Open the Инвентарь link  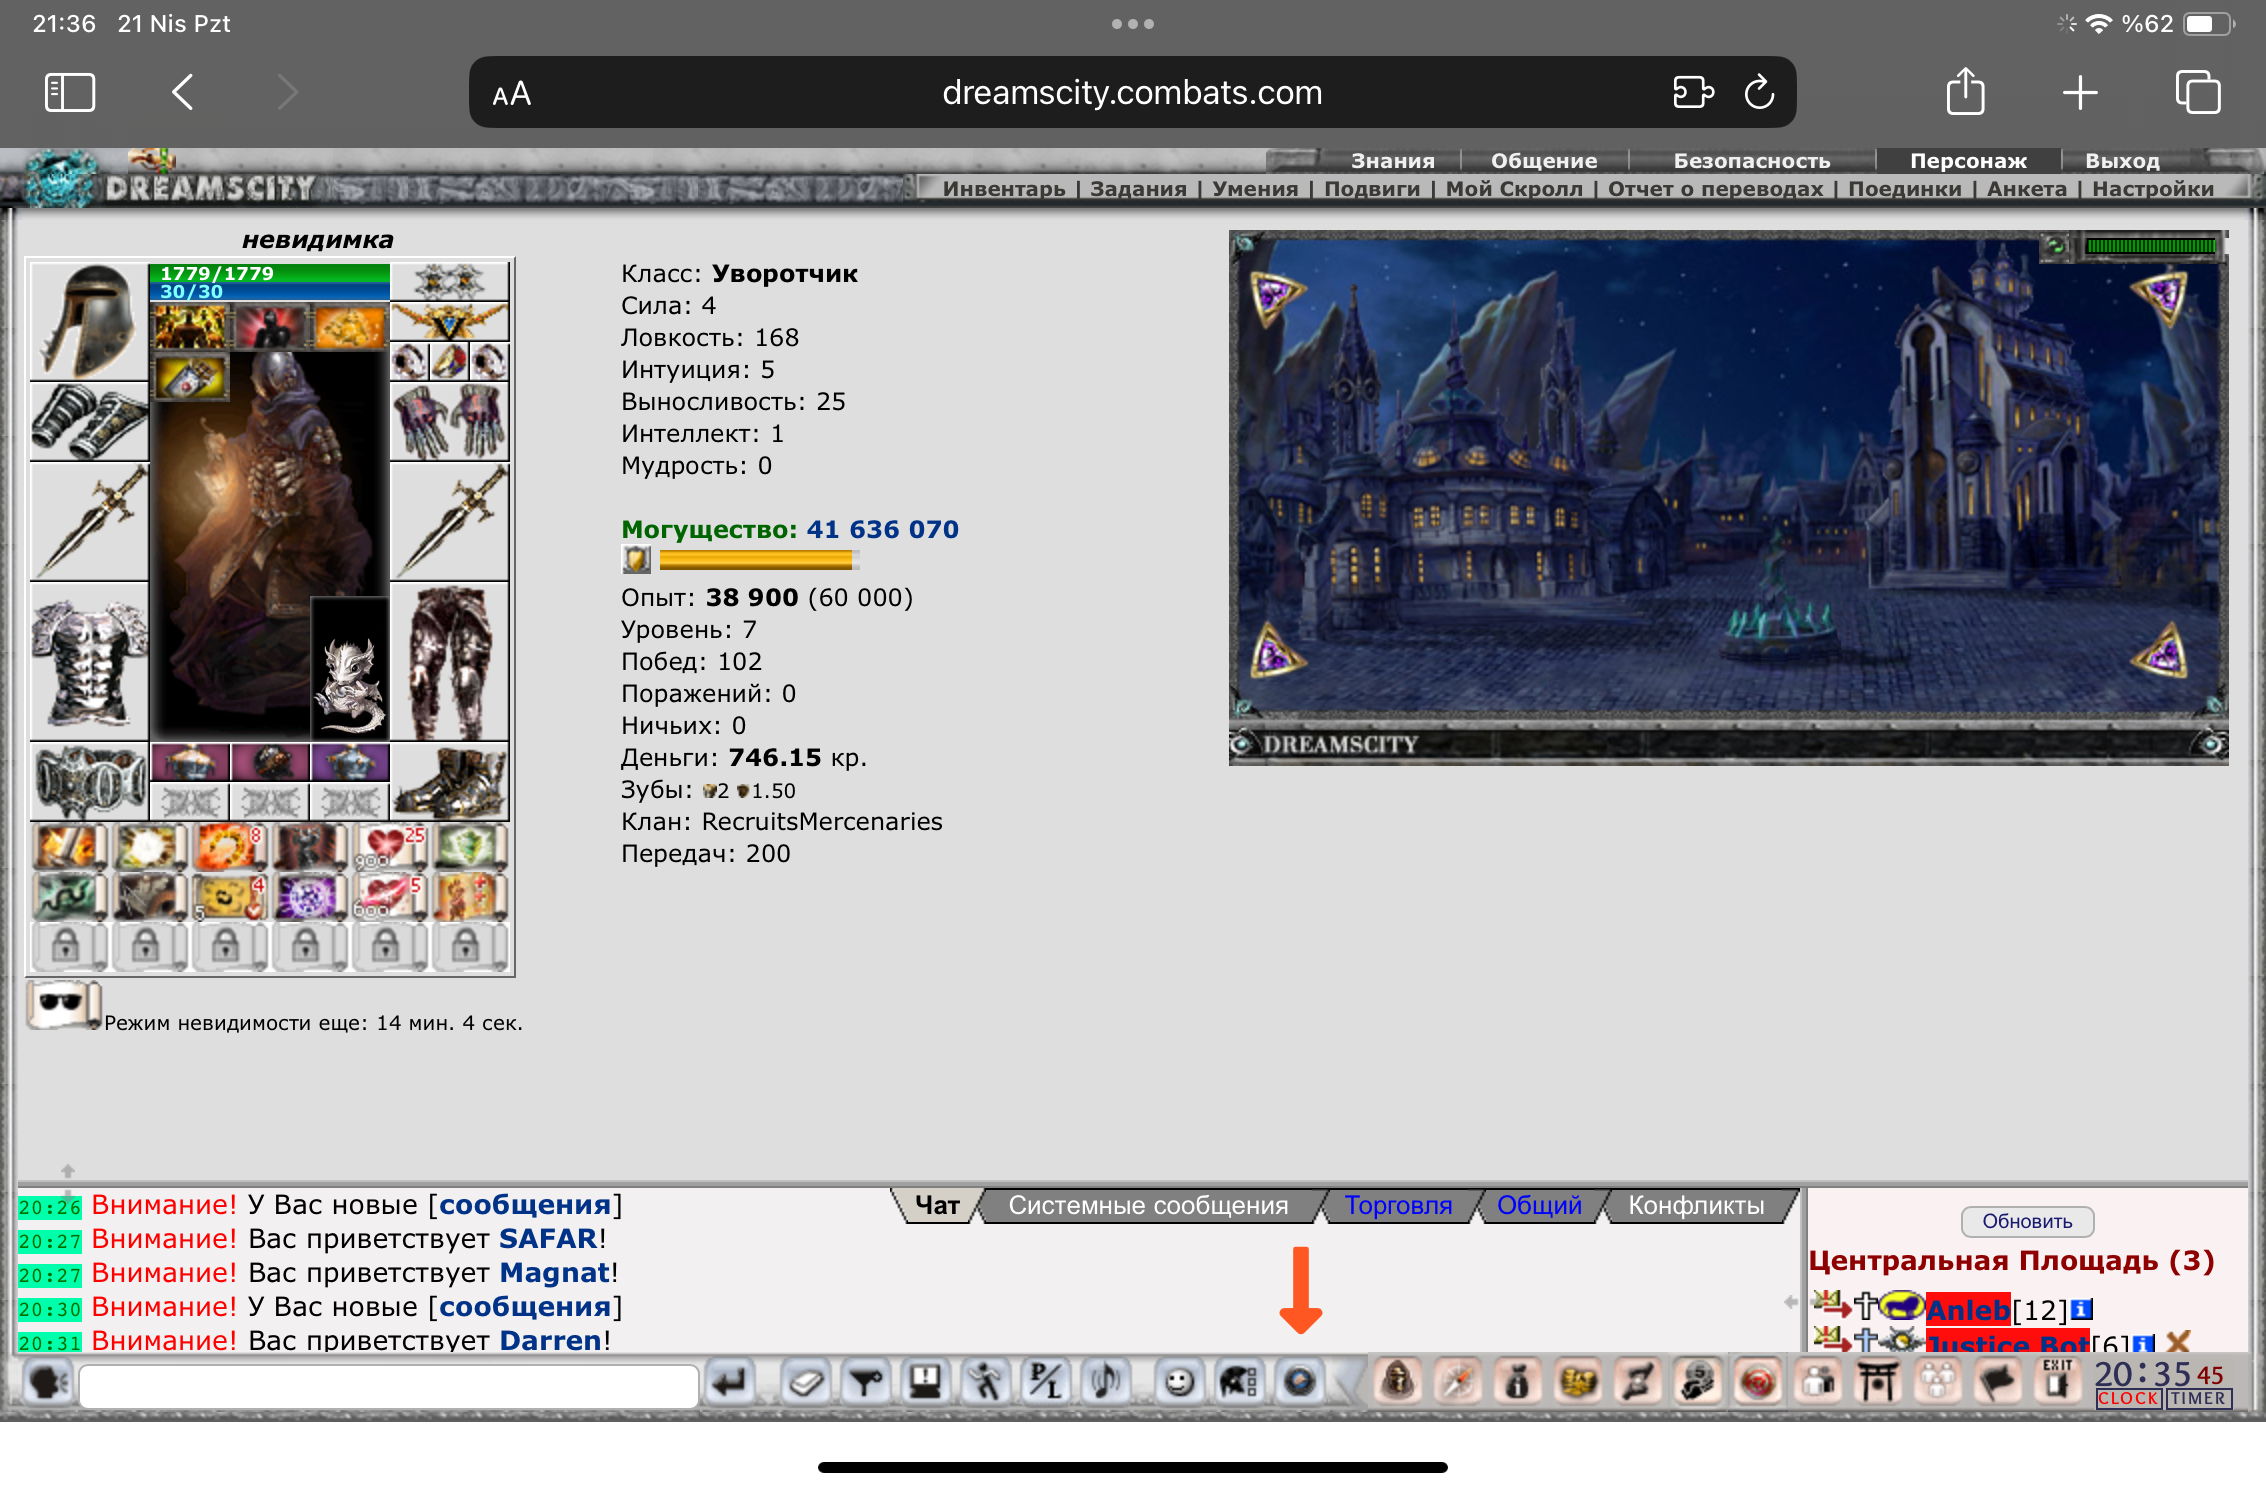tap(1003, 189)
